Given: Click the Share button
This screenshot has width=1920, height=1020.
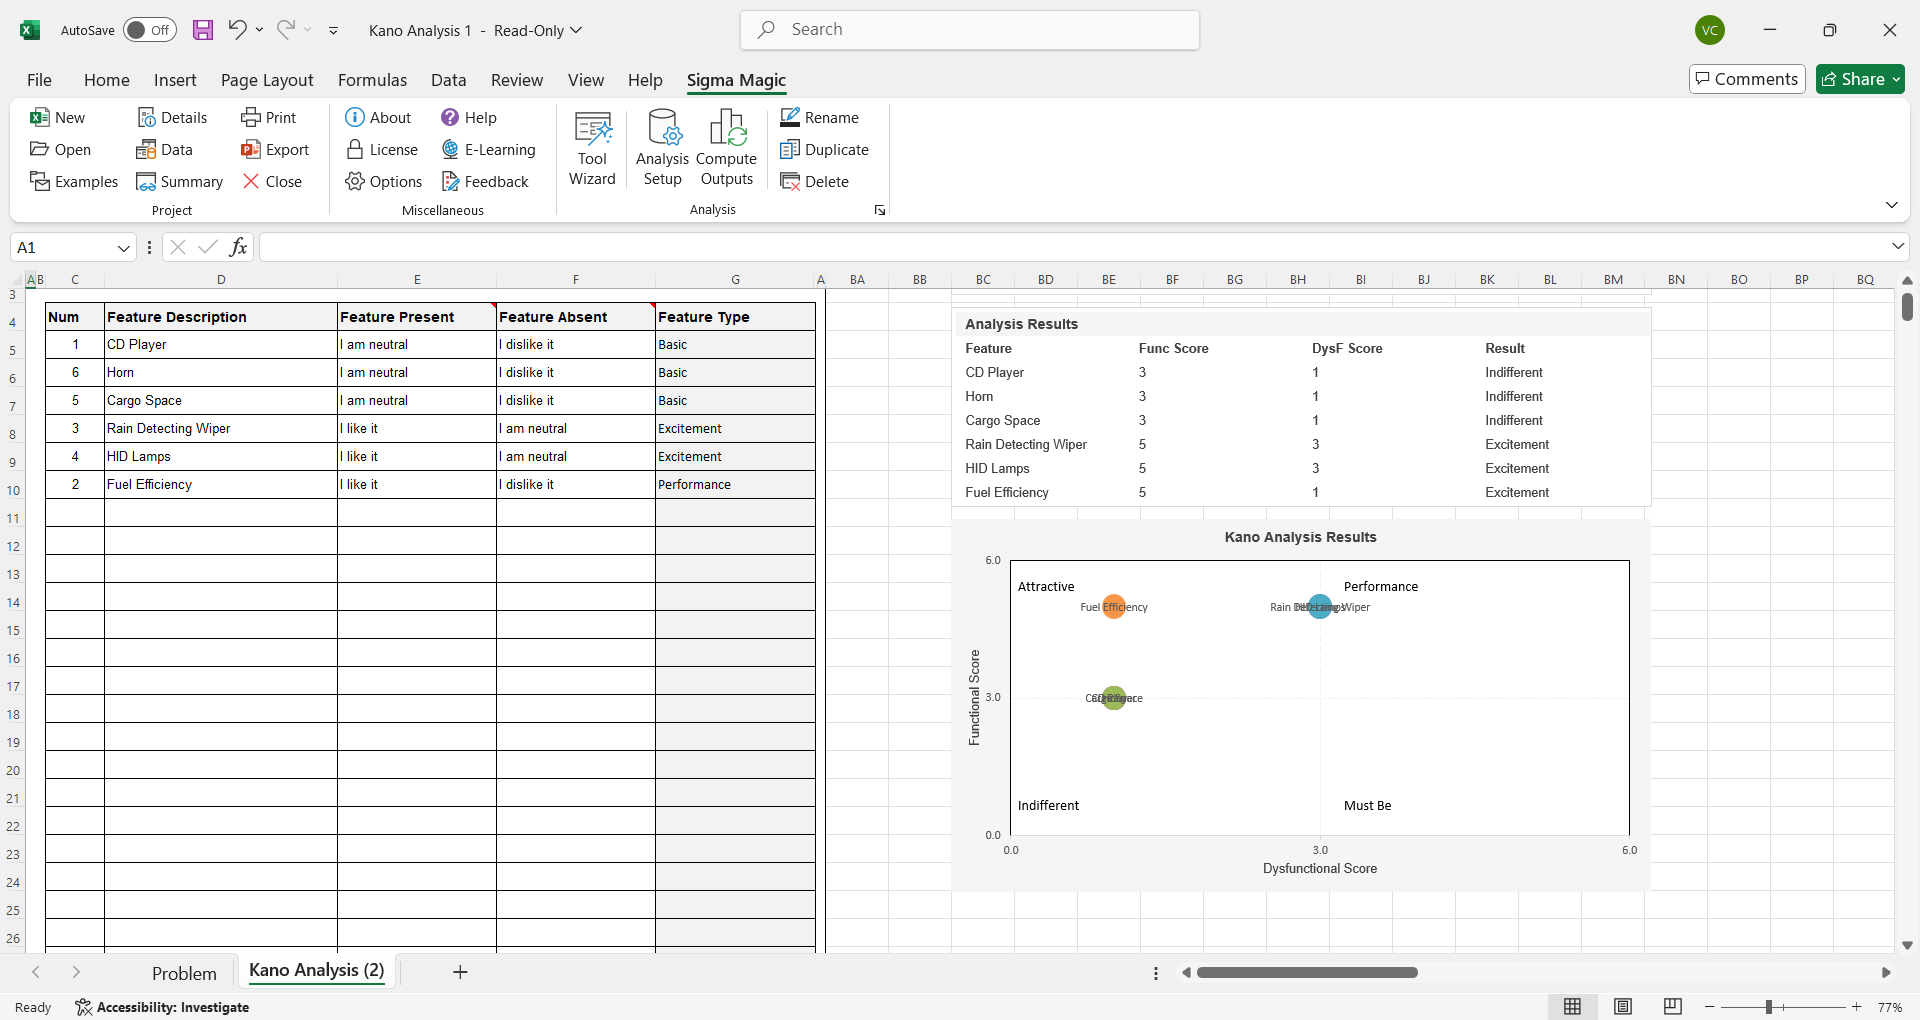Looking at the screenshot, I should [1859, 79].
